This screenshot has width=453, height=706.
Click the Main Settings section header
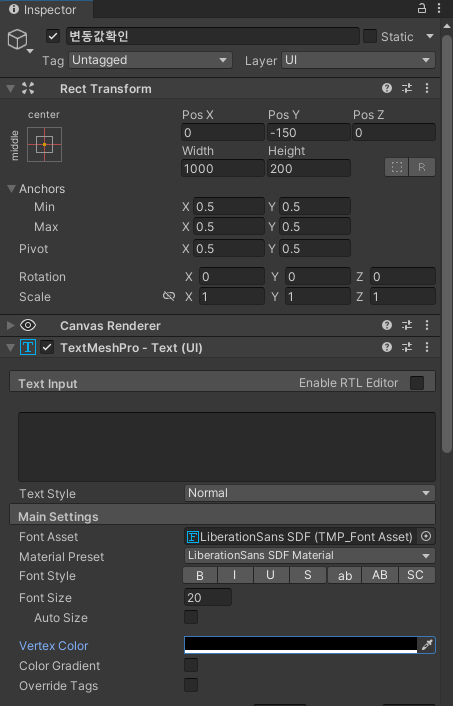(222, 515)
